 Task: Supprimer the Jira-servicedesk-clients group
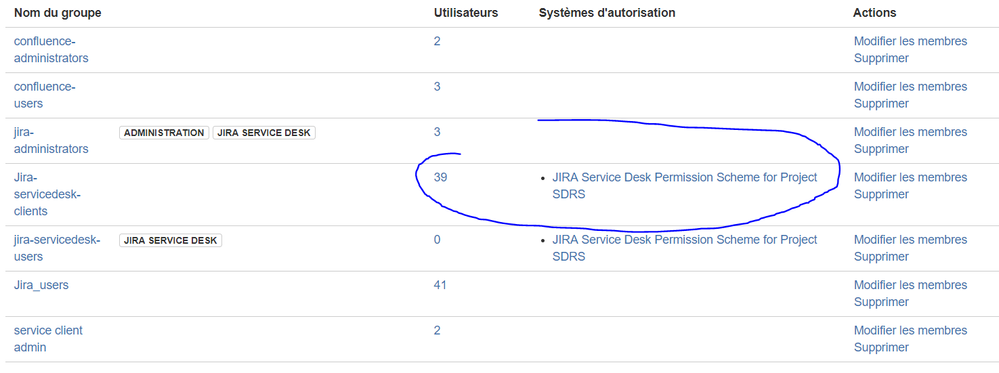tap(881, 194)
